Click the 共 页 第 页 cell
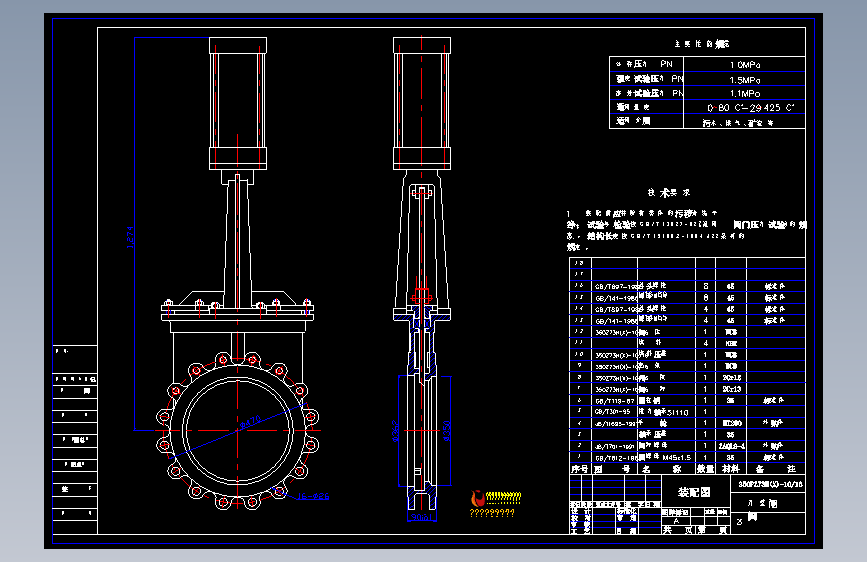The width and height of the screenshot is (867, 562). click(x=696, y=530)
